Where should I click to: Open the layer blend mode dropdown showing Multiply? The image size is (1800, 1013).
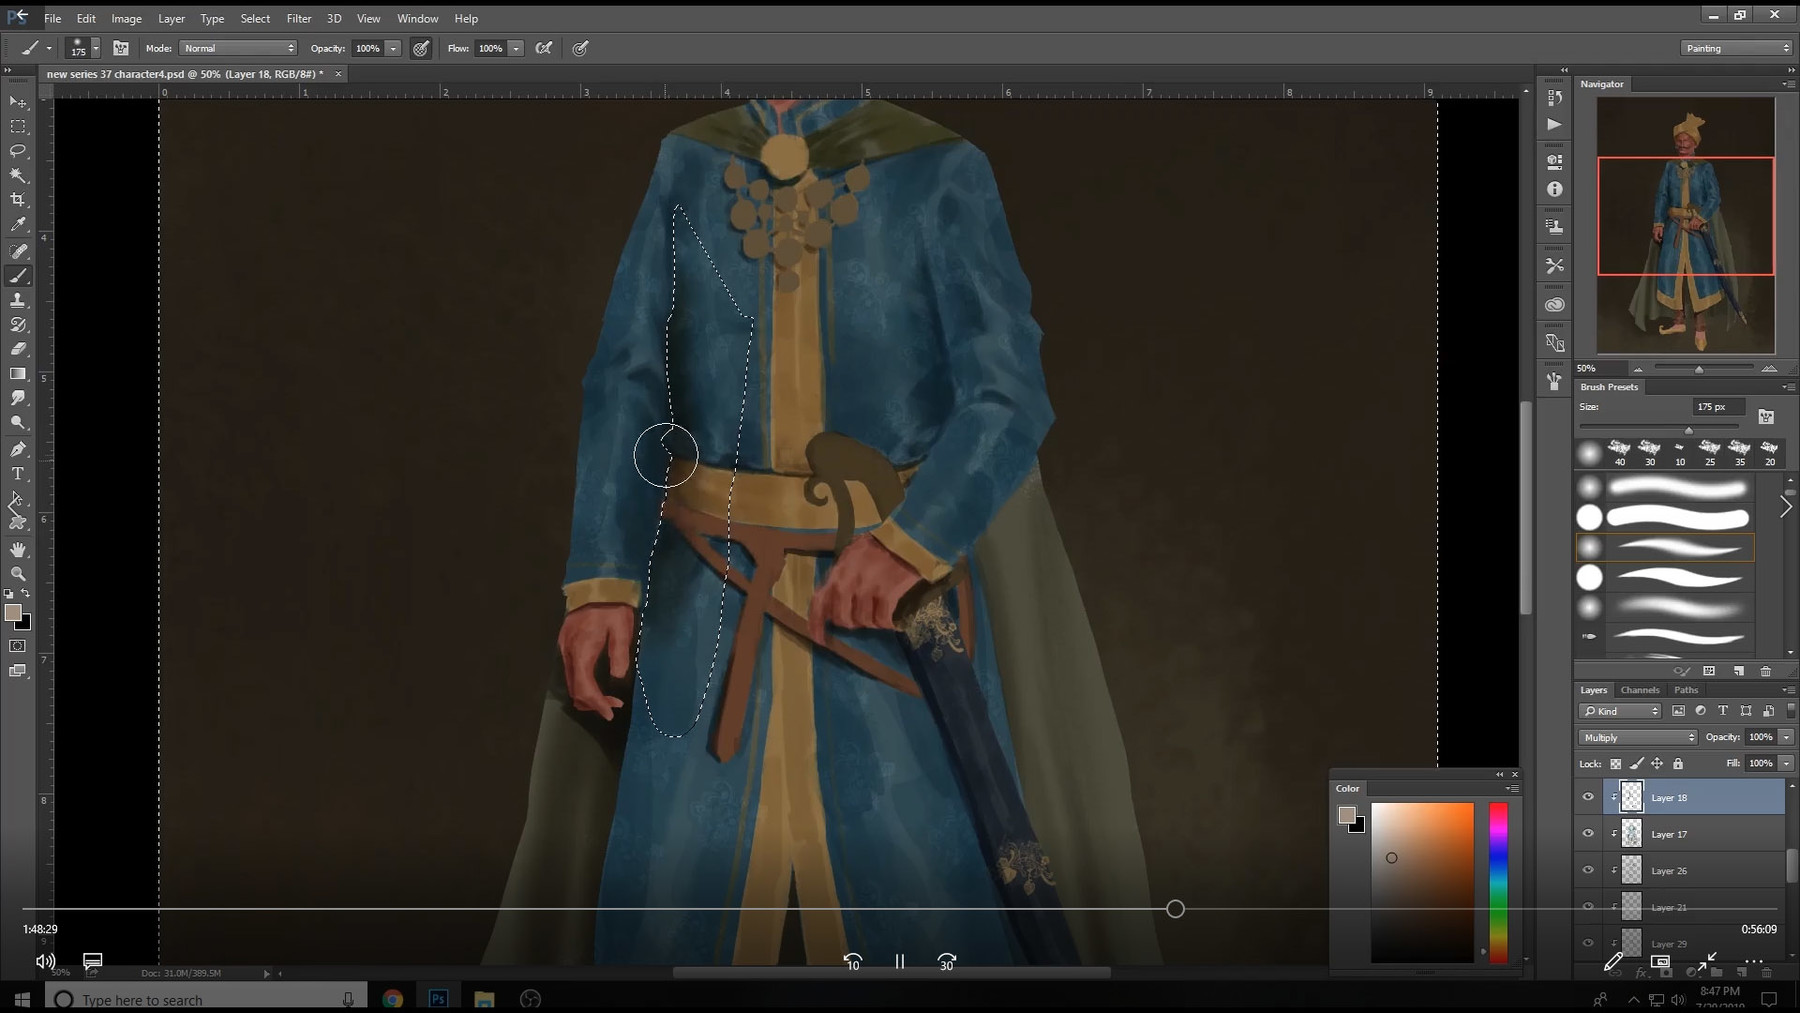pos(1636,737)
